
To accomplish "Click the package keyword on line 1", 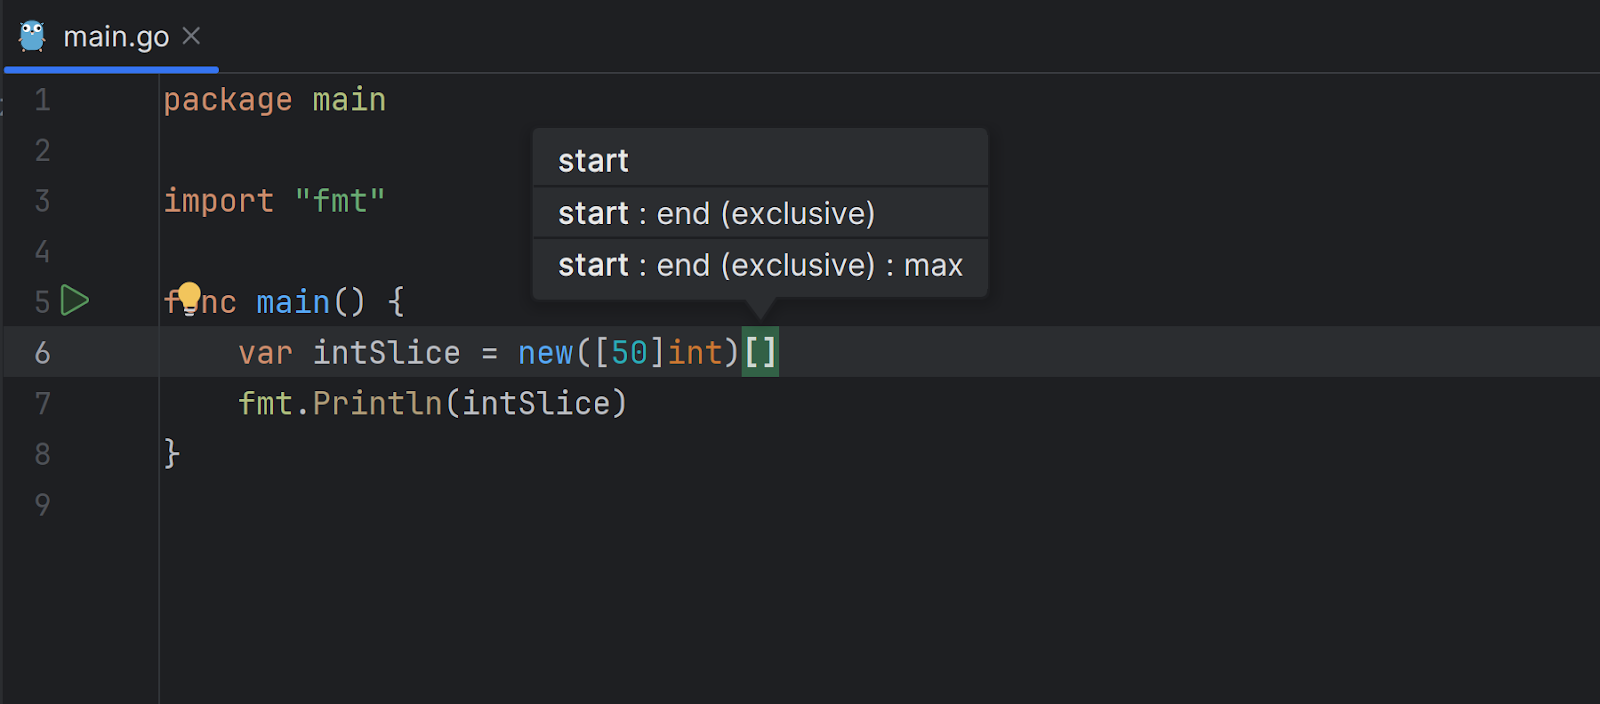I will click(227, 100).
